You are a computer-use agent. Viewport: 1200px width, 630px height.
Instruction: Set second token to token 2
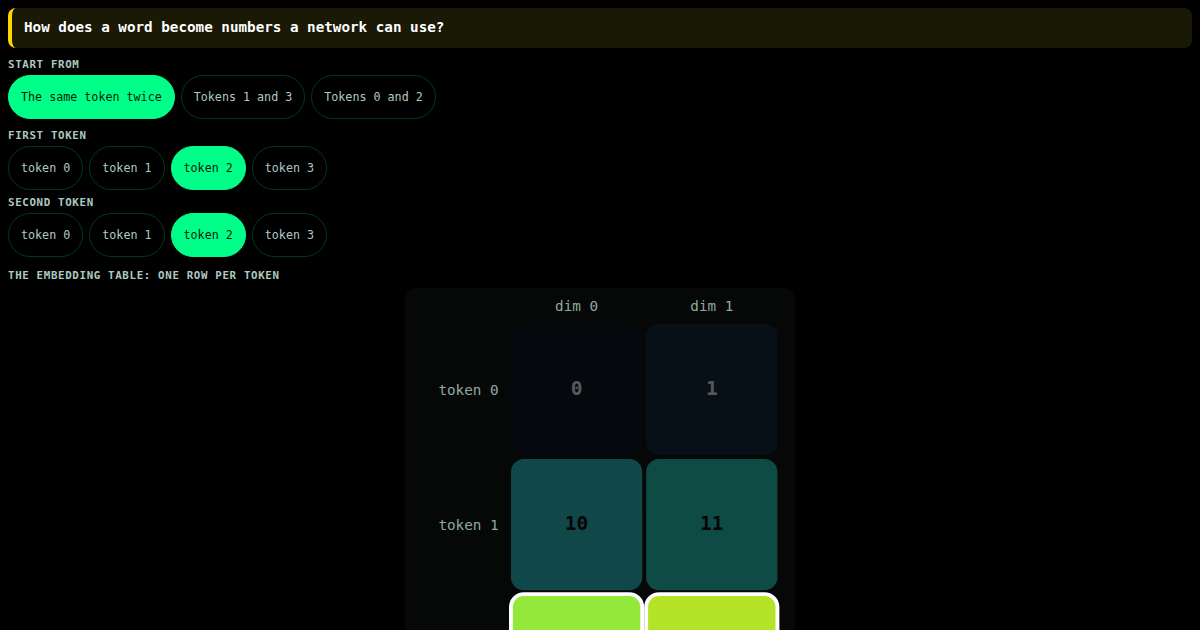coord(208,235)
